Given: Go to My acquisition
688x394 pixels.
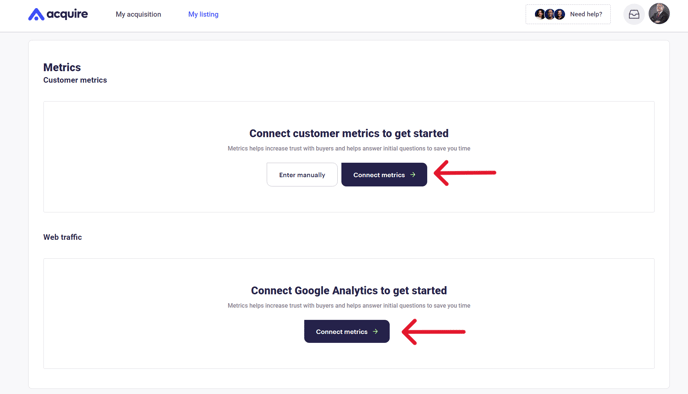Looking at the screenshot, I should click(138, 14).
